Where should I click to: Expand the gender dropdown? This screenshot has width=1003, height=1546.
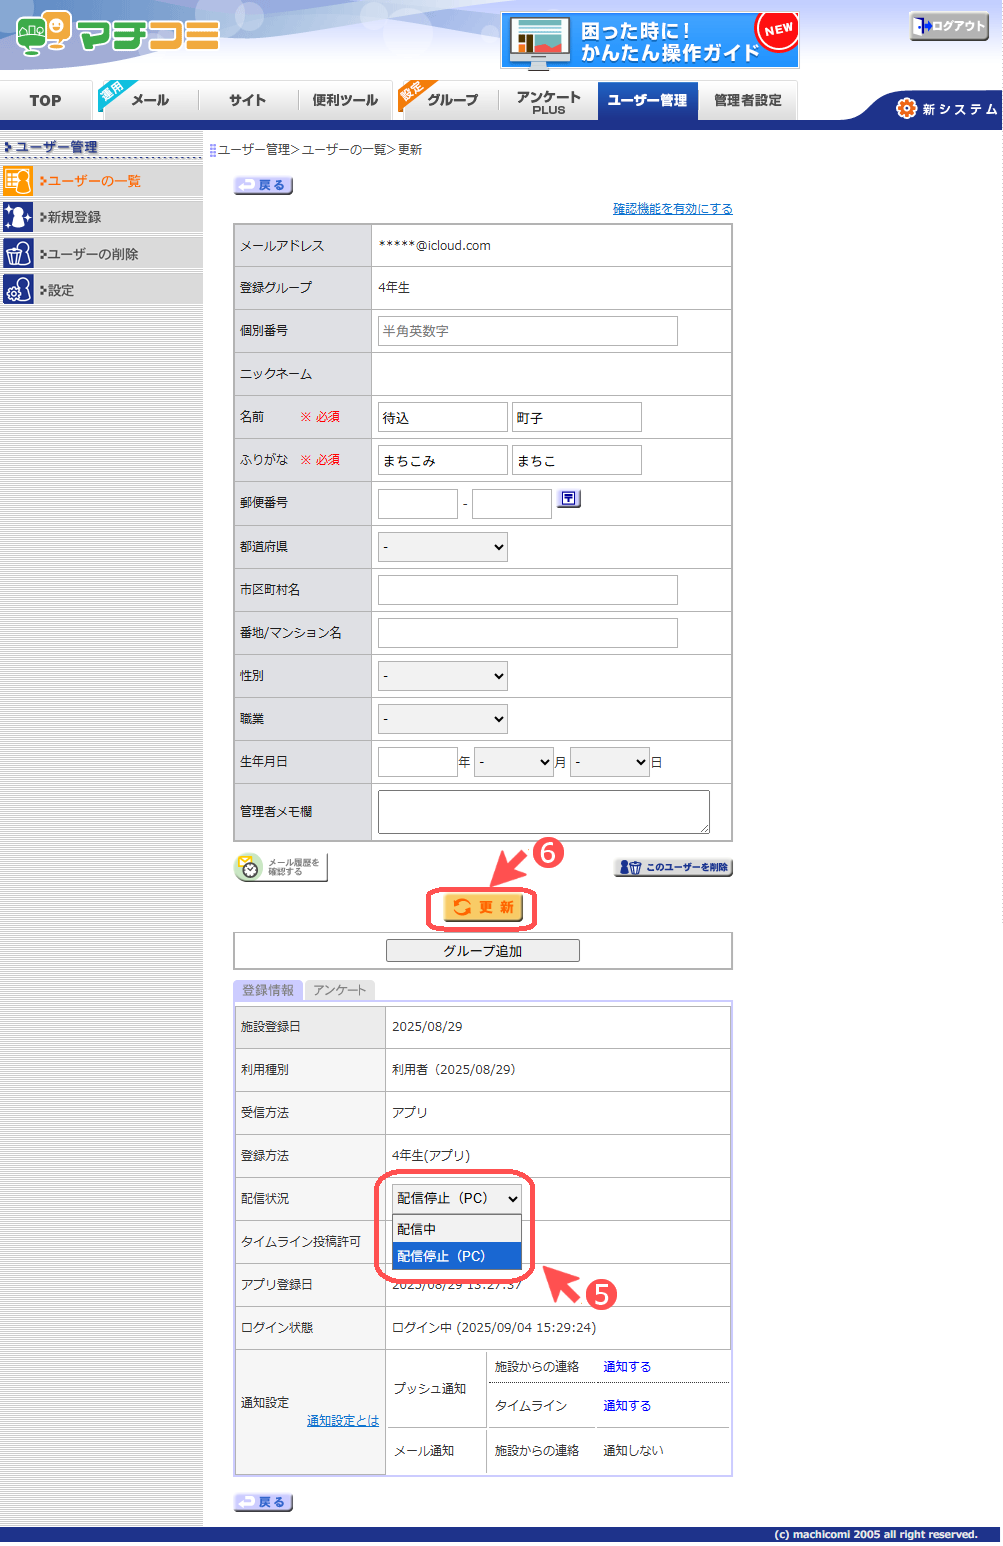(x=442, y=676)
